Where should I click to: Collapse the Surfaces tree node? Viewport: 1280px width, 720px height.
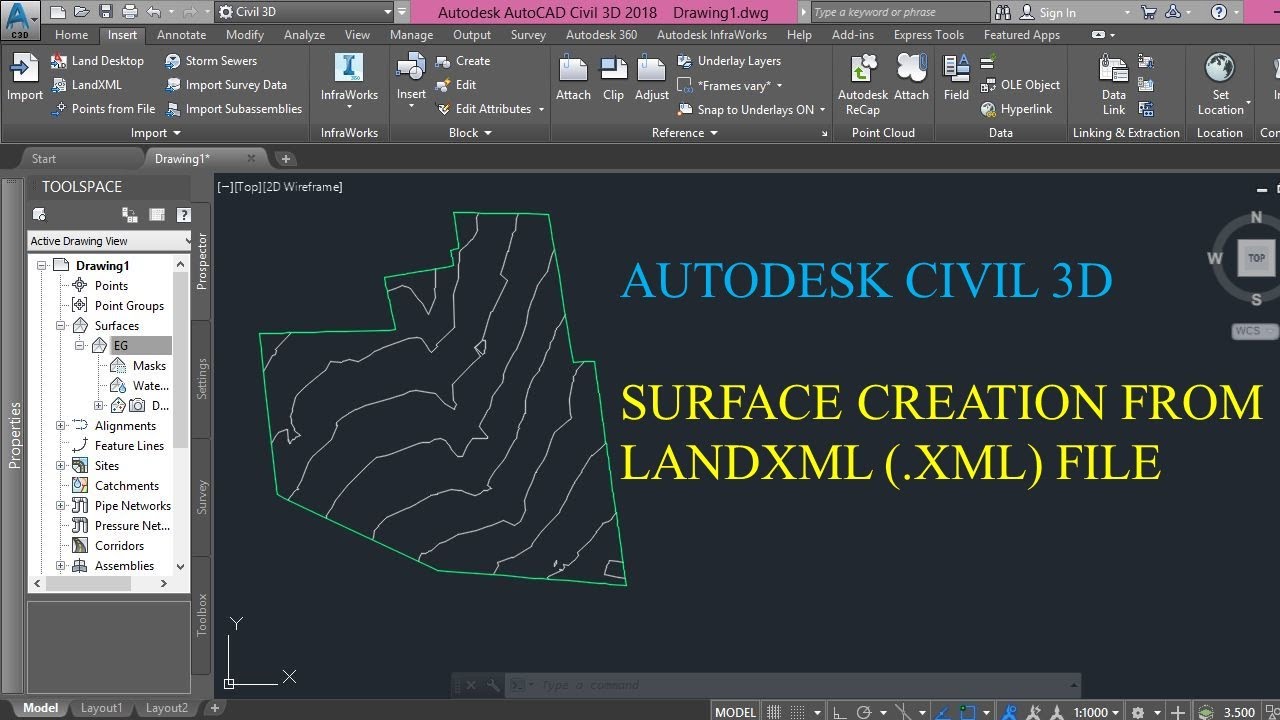point(61,326)
